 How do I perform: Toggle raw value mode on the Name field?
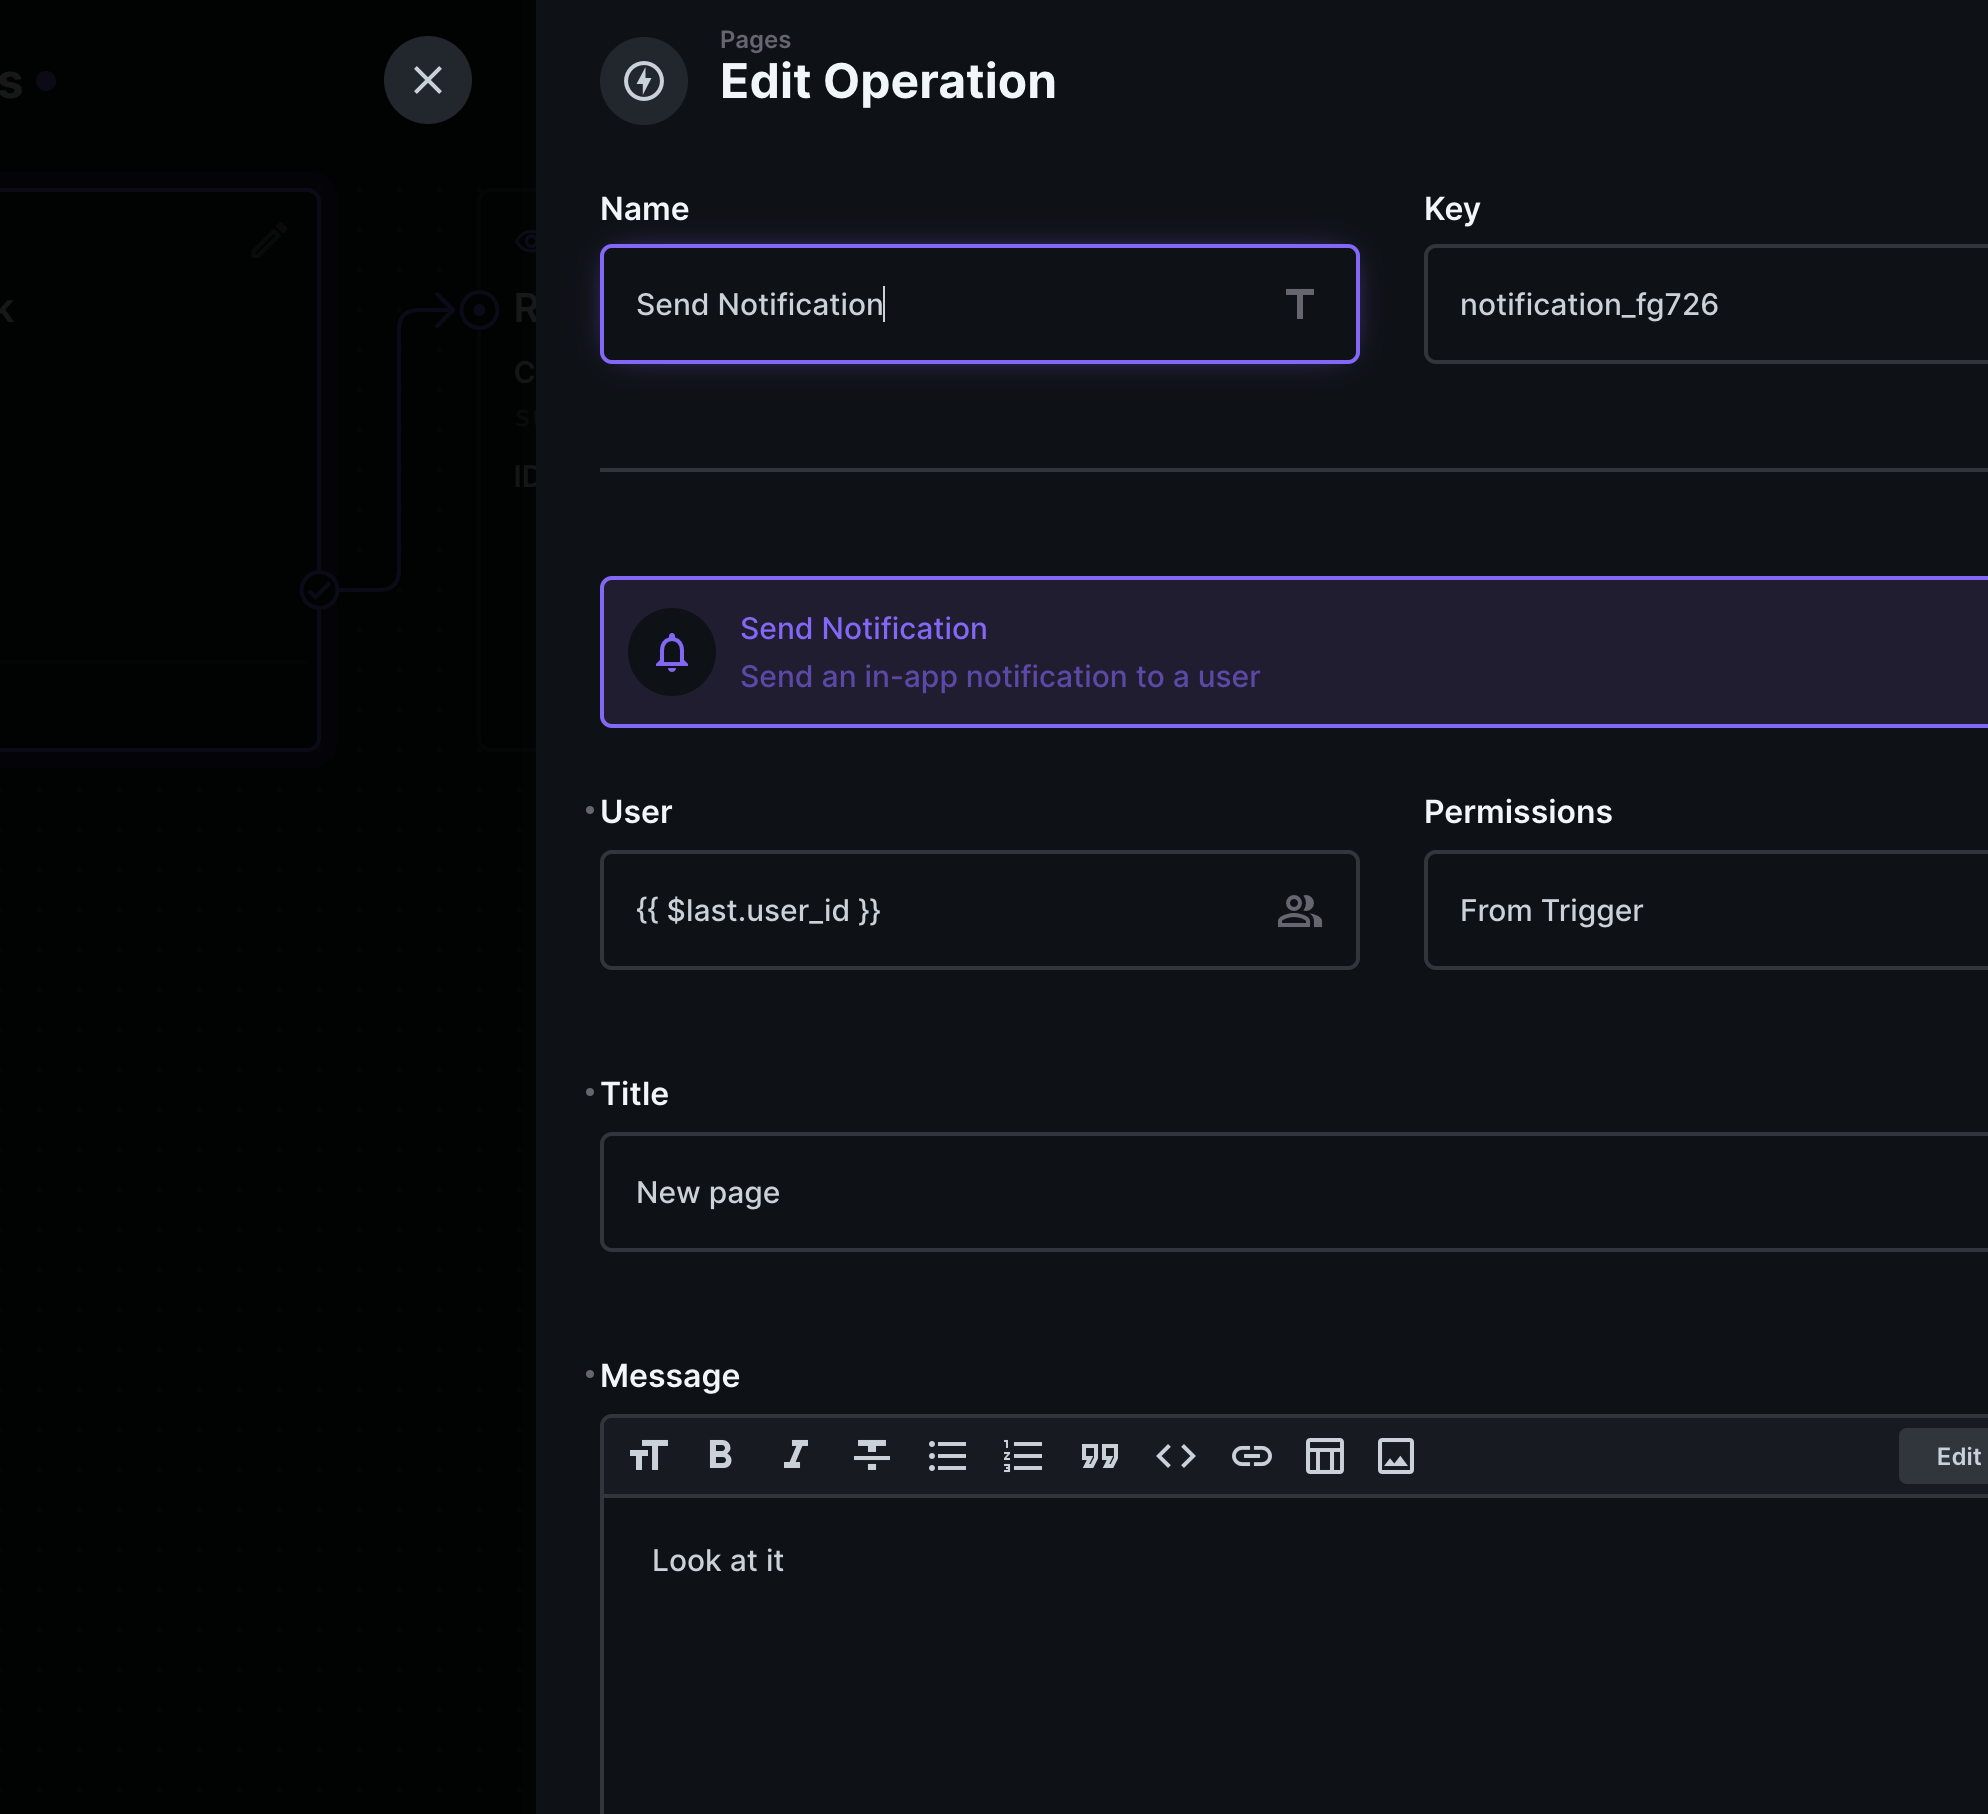(x=1301, y=305)
